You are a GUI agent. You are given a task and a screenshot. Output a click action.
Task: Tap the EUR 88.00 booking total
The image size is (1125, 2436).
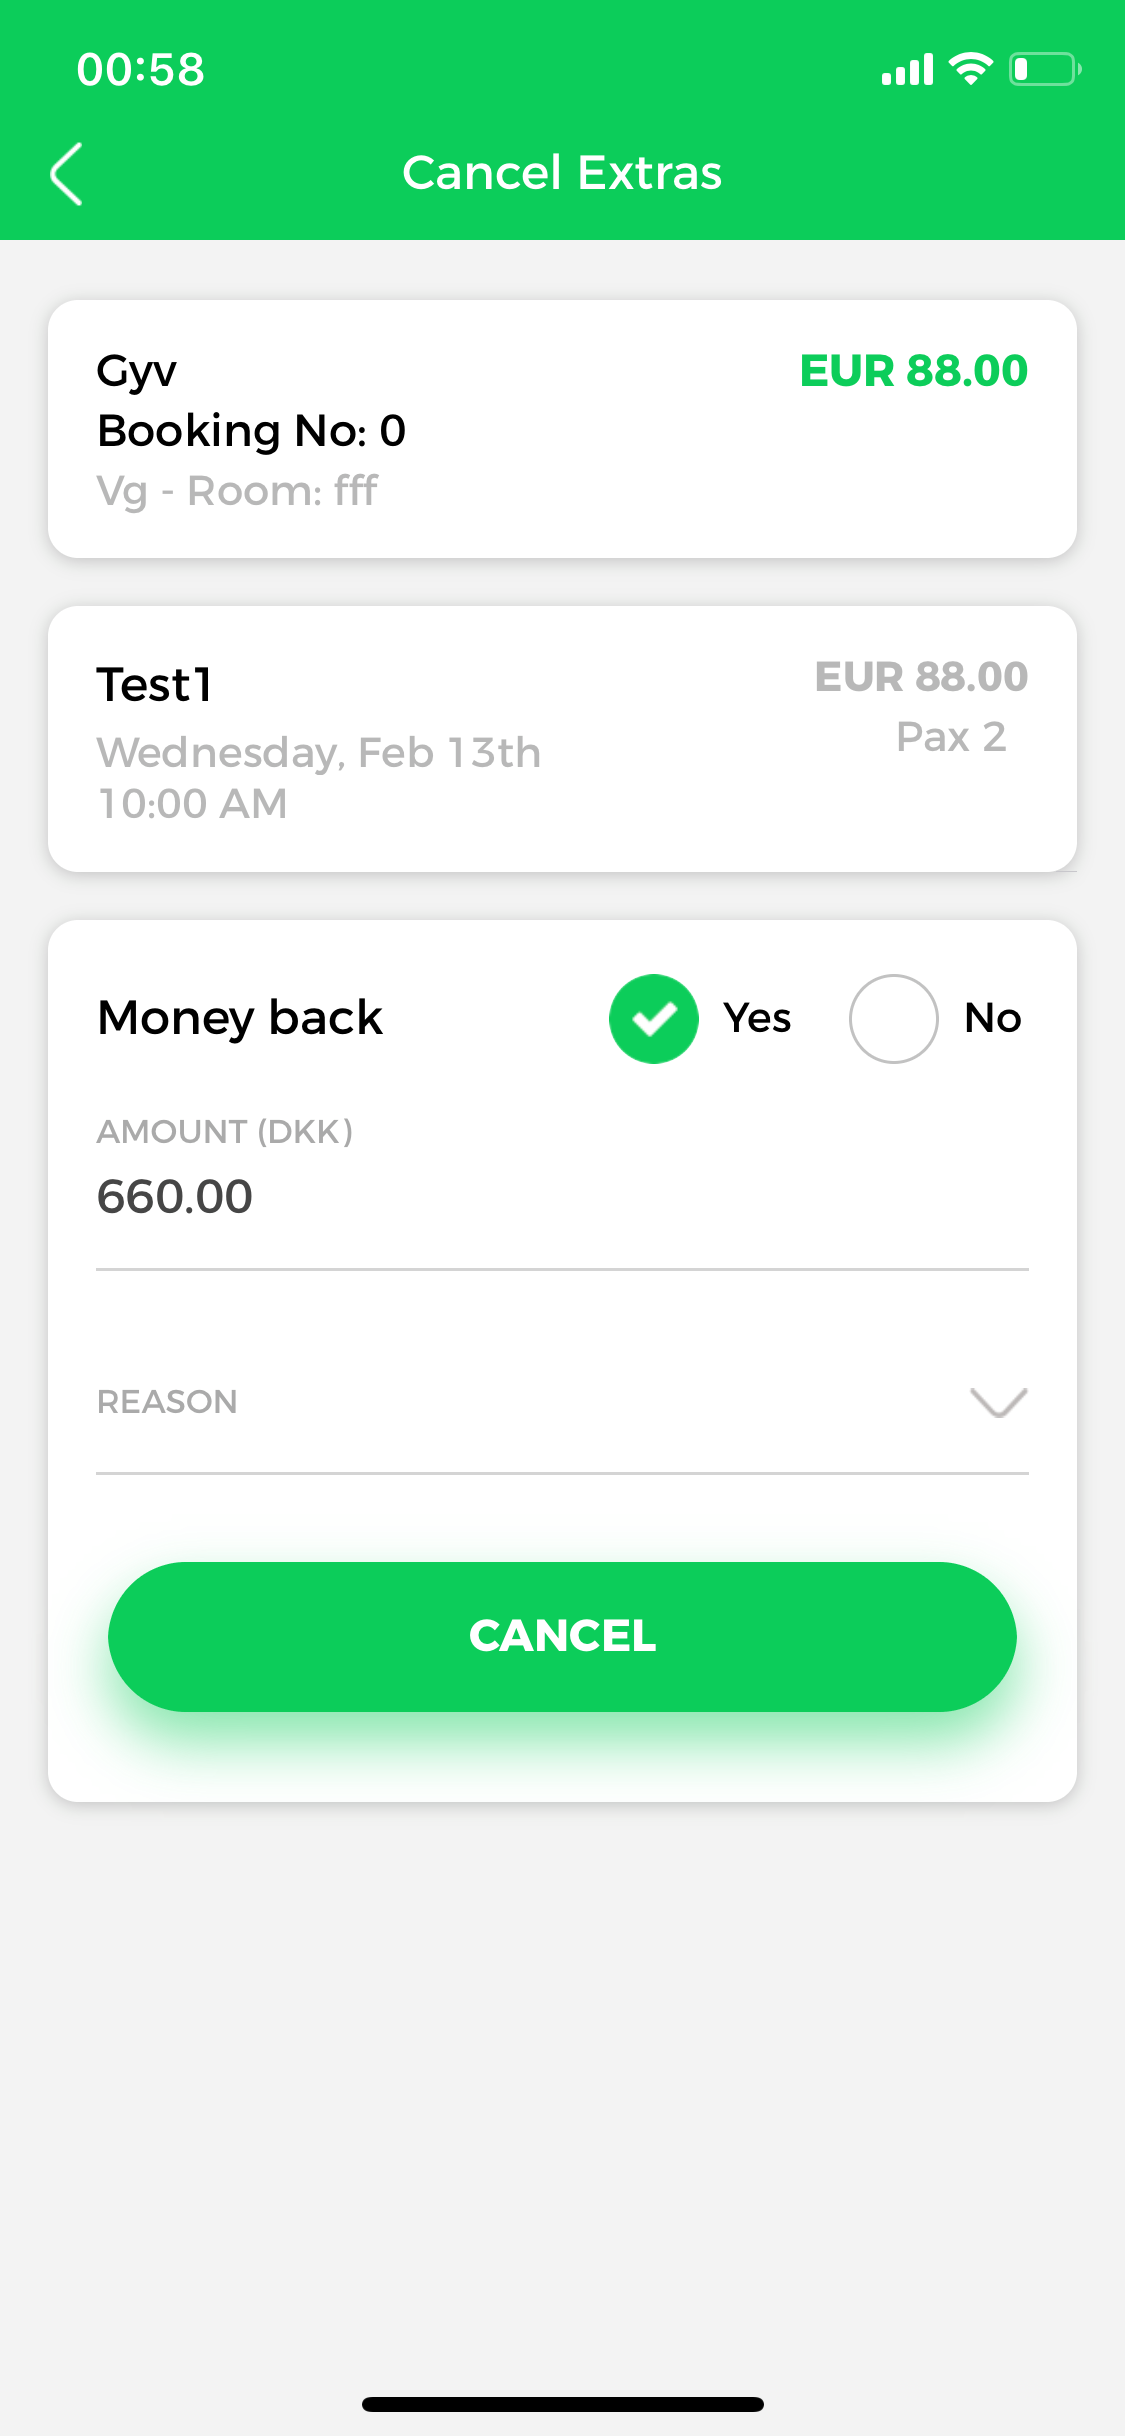[913, 371]
